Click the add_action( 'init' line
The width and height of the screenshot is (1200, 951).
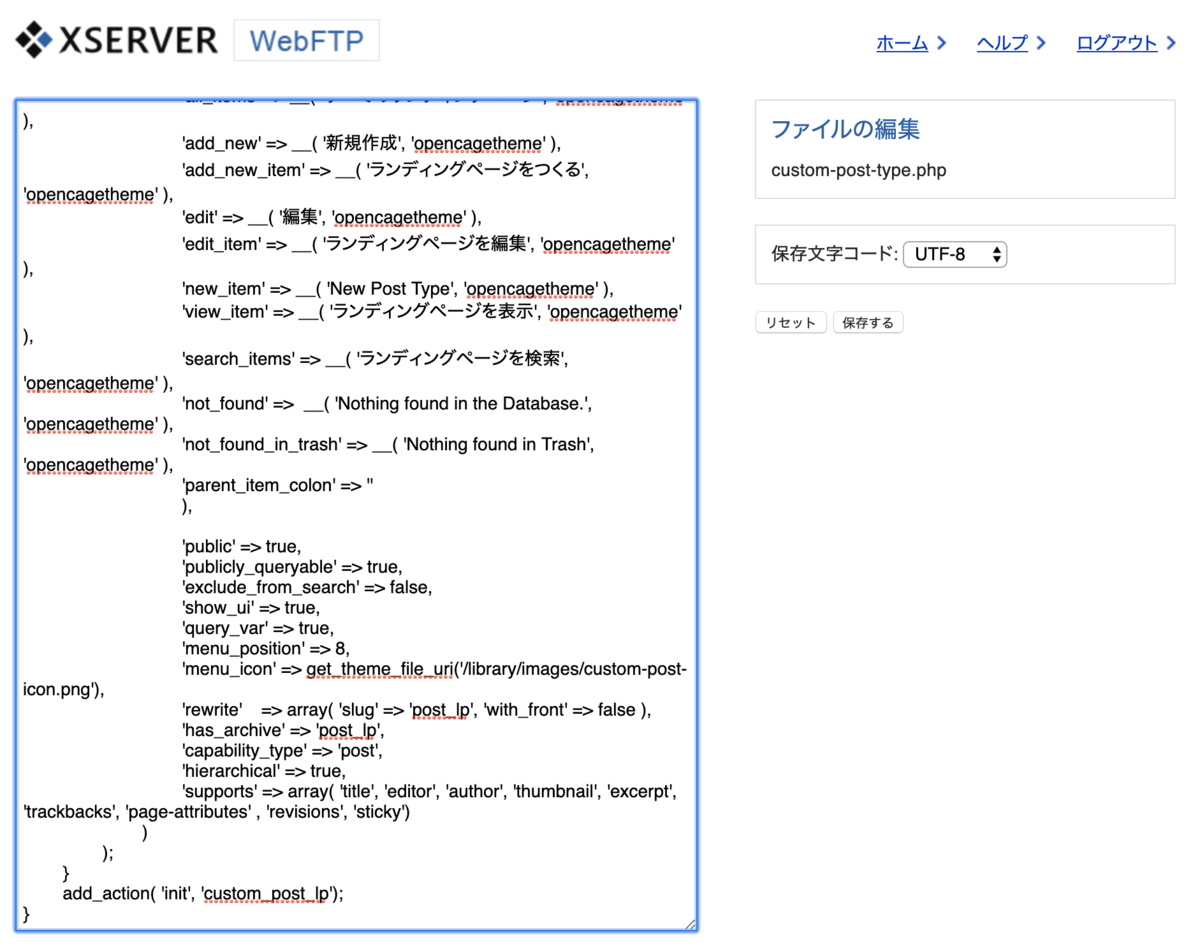(x=203, y=893)
